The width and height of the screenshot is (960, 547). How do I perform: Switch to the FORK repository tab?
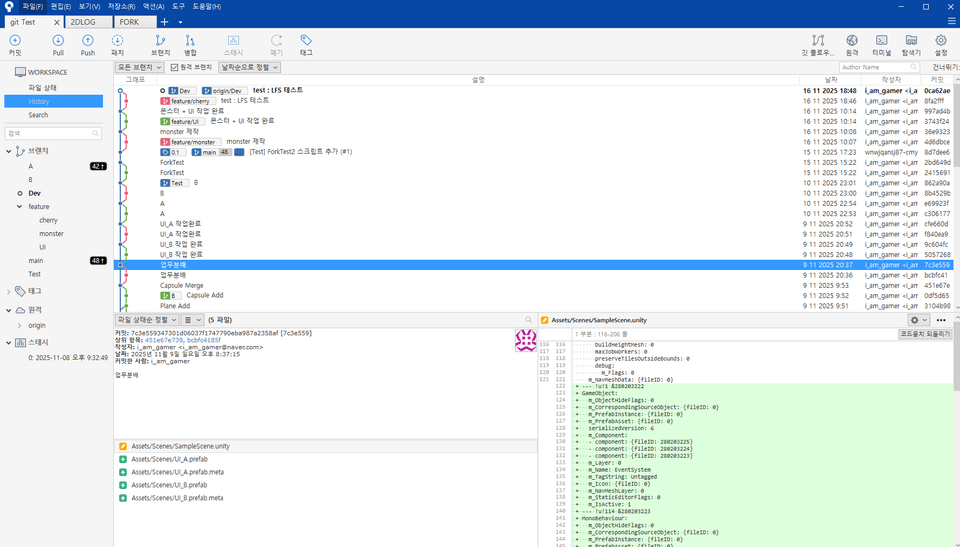click(x=135, y=22)
